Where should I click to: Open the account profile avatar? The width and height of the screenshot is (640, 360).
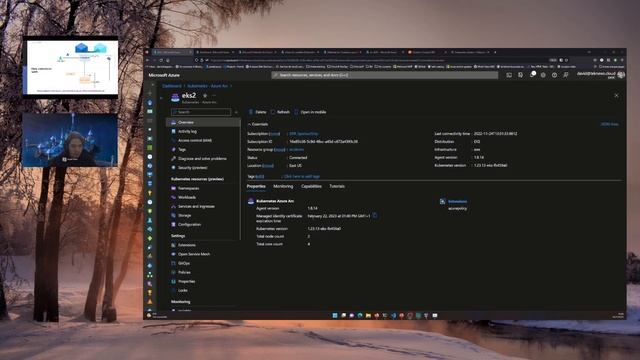(621, 75)
